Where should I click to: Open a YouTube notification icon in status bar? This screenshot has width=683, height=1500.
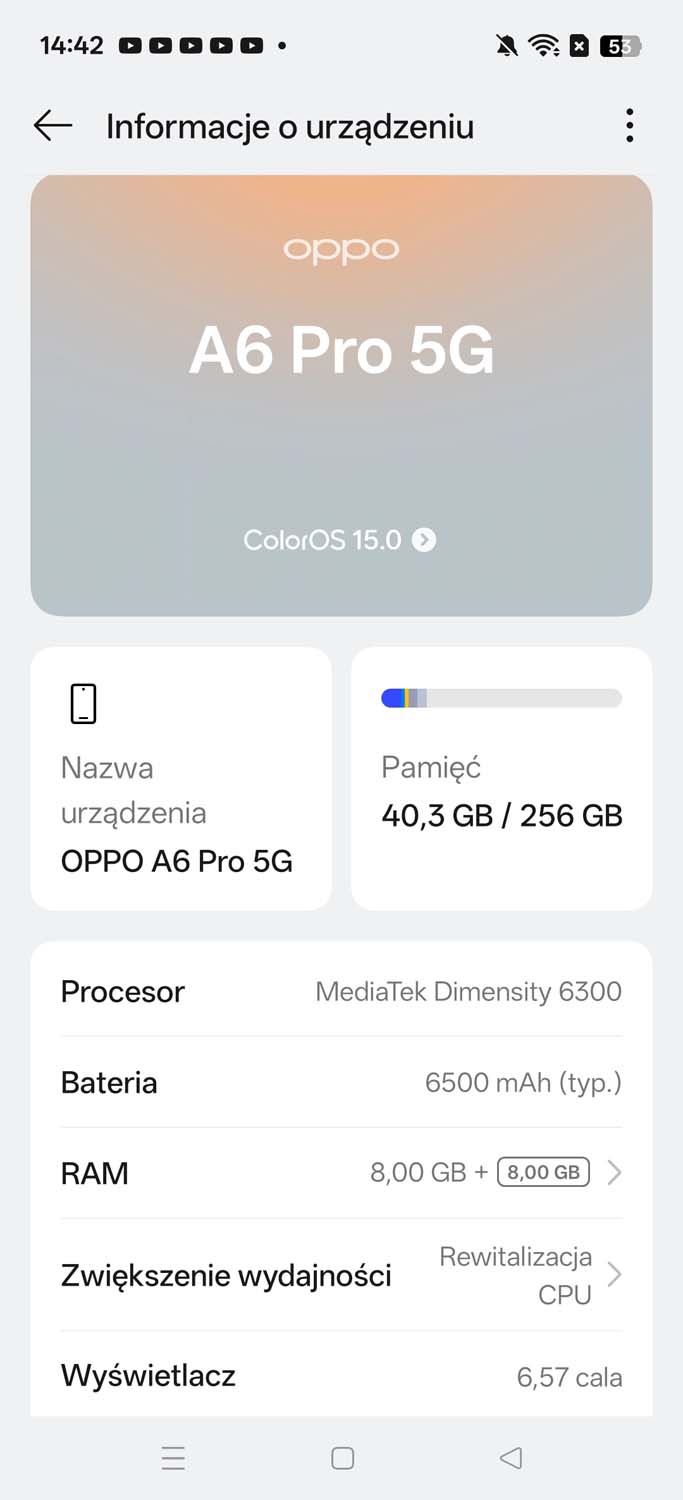pyautogui.click(x=130, y=45)
